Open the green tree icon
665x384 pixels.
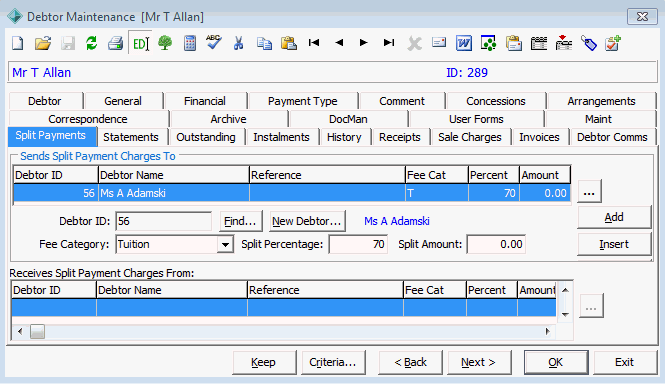(165, 43)
